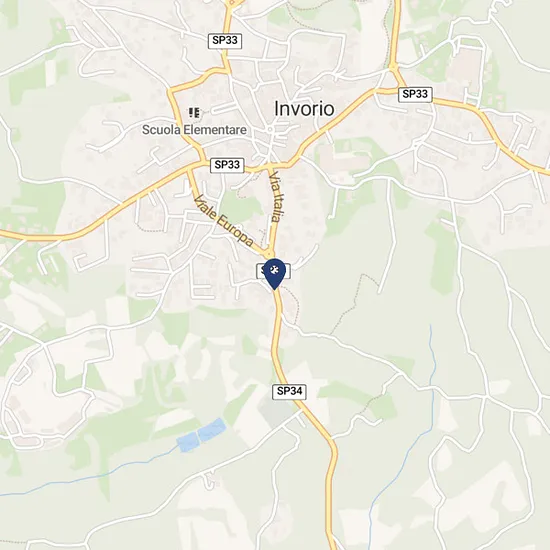
Task: Select the gray area beside the SP34 shield
Action: (x=275, y=411)
